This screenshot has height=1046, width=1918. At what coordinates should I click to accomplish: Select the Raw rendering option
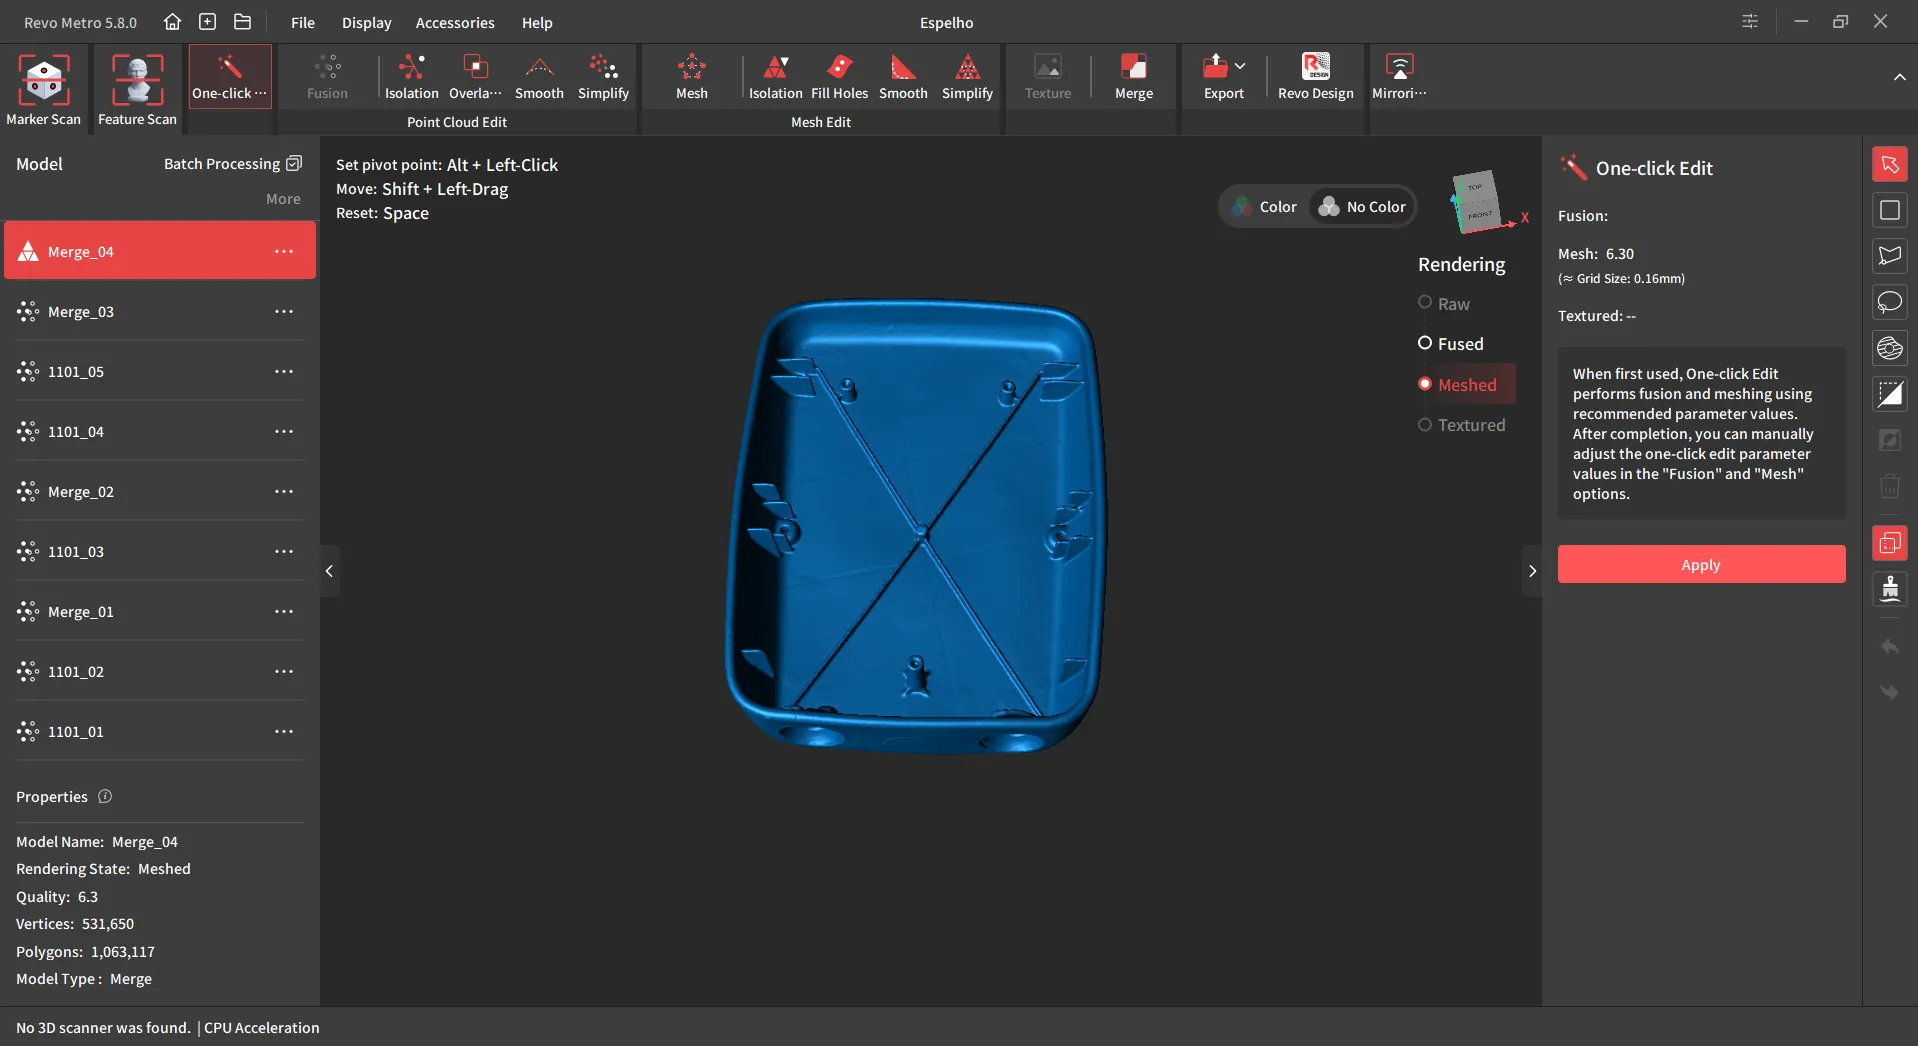[1443, 304]
